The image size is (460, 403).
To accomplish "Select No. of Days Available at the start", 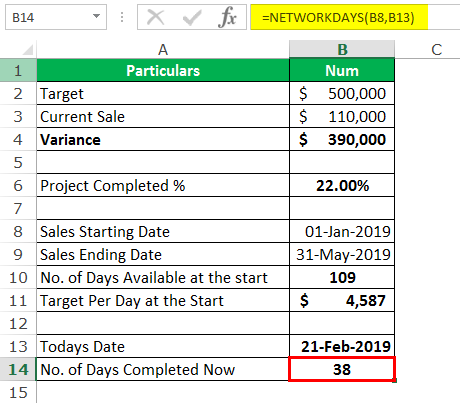I will pos(163,277).
